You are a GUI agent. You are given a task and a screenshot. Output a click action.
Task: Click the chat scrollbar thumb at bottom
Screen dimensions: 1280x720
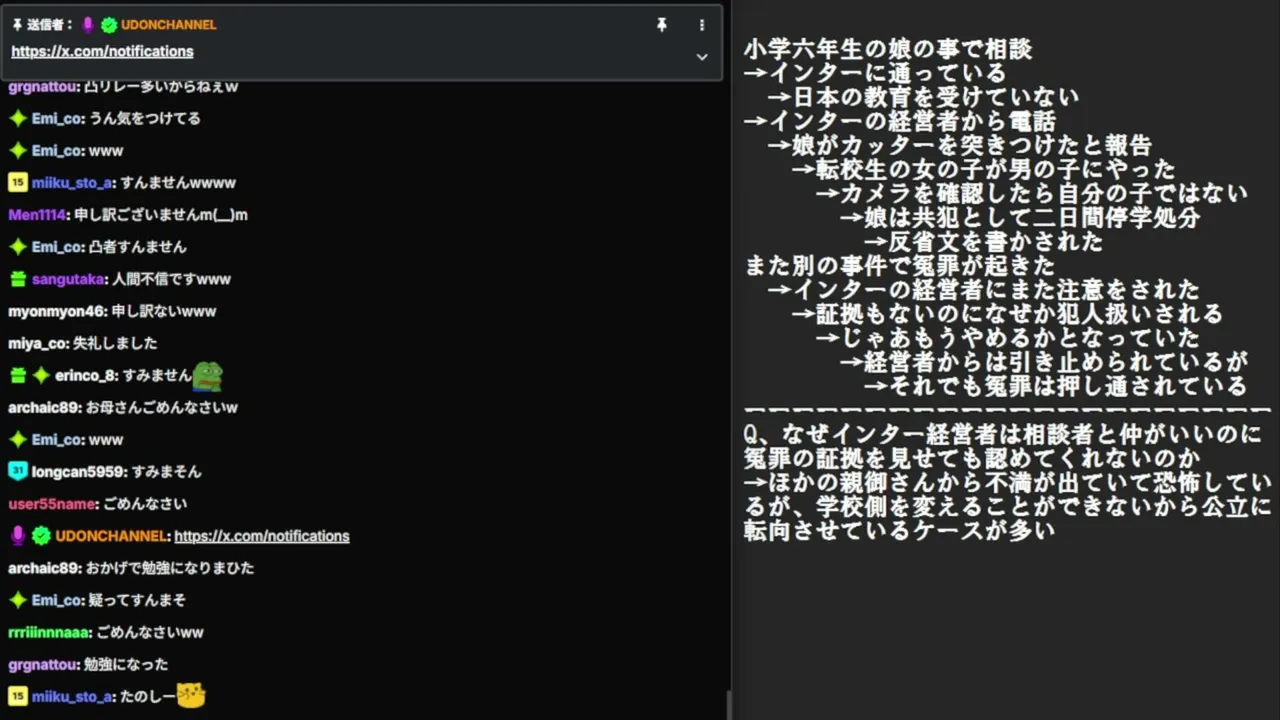tap(728, 706)
